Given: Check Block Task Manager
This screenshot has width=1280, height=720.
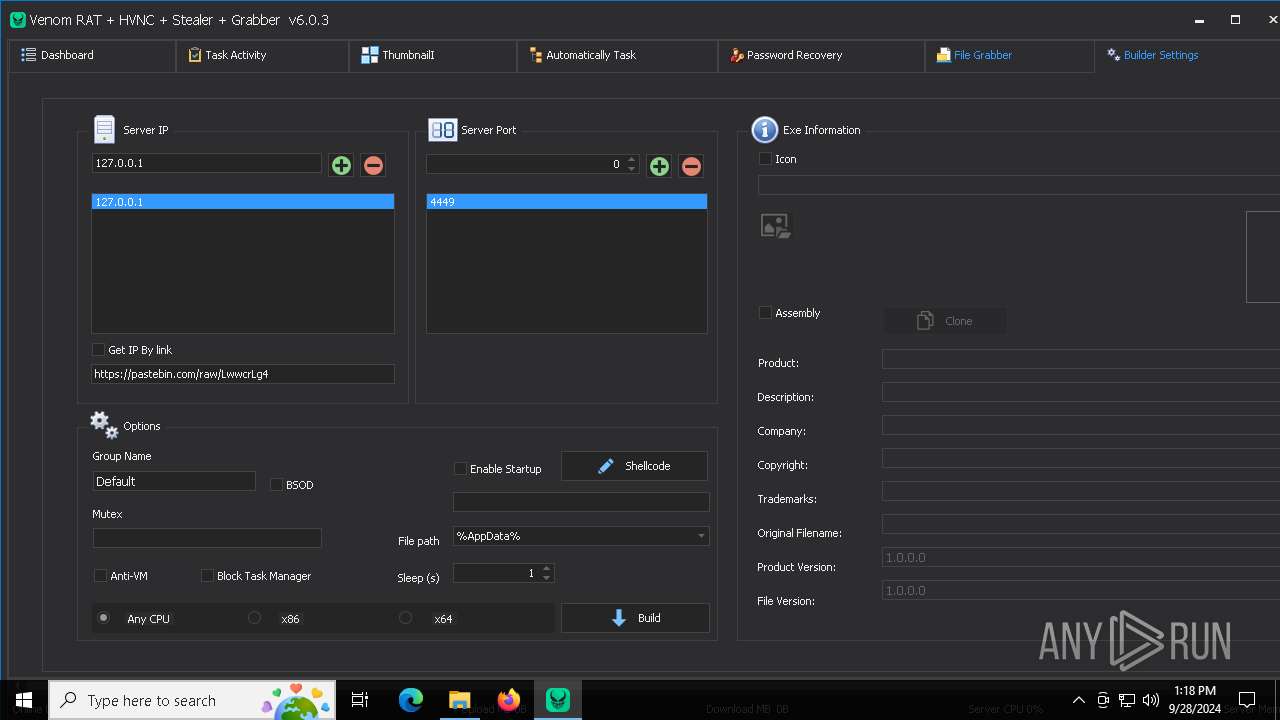Looking at the screenshot, I should (x=207, y=575).
